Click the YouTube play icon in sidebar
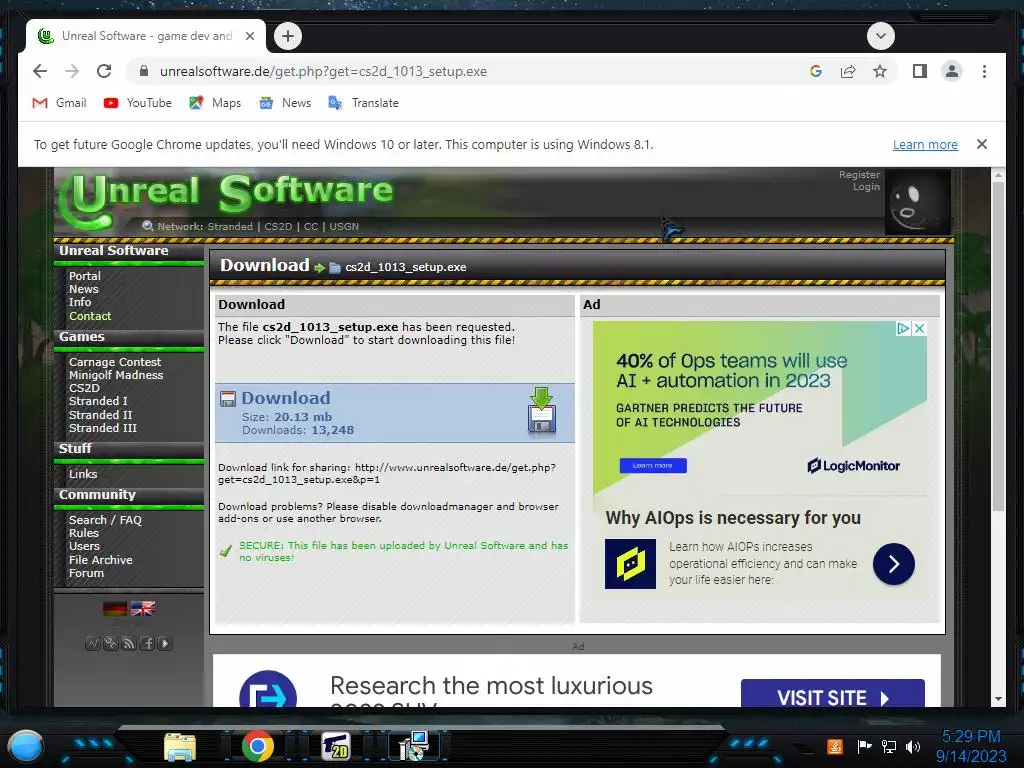The width and height of the screenshot is (1024, 768). [x=165, y=643]
